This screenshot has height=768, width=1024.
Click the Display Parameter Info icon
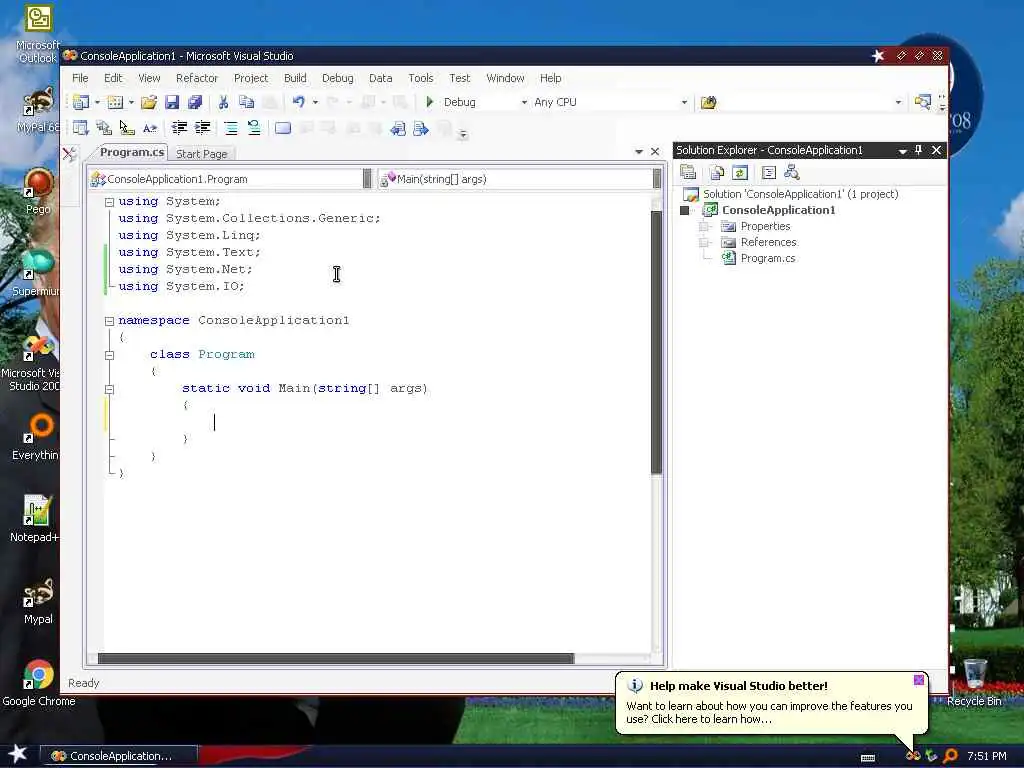[103, 129]
